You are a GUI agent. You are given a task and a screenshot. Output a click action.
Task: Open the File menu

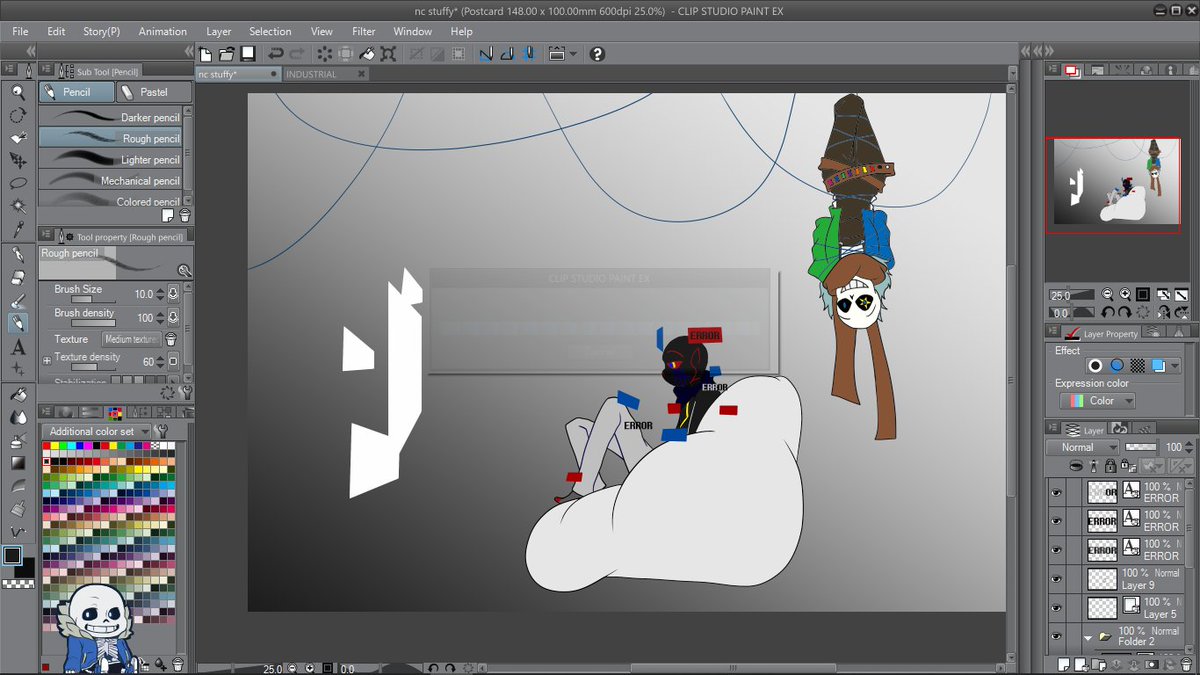point(20,31)
